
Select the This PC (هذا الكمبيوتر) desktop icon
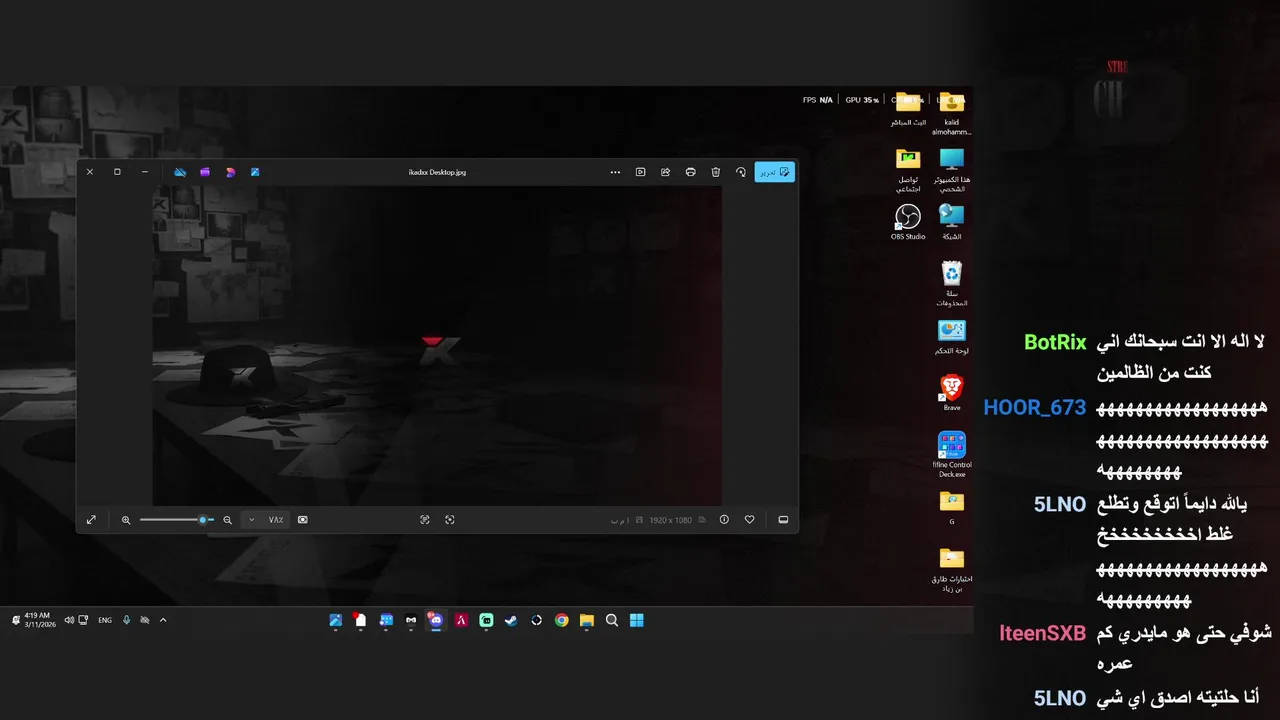952,169
